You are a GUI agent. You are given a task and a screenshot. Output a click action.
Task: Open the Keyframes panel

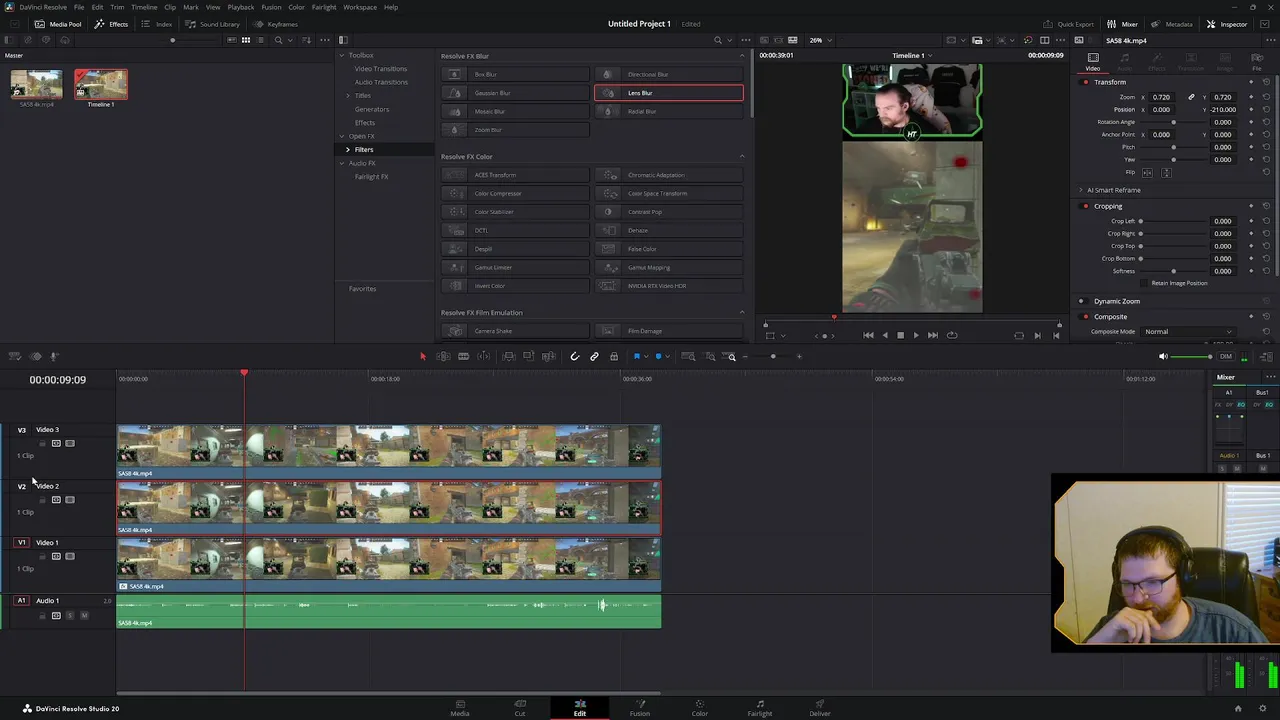[276, 24]
